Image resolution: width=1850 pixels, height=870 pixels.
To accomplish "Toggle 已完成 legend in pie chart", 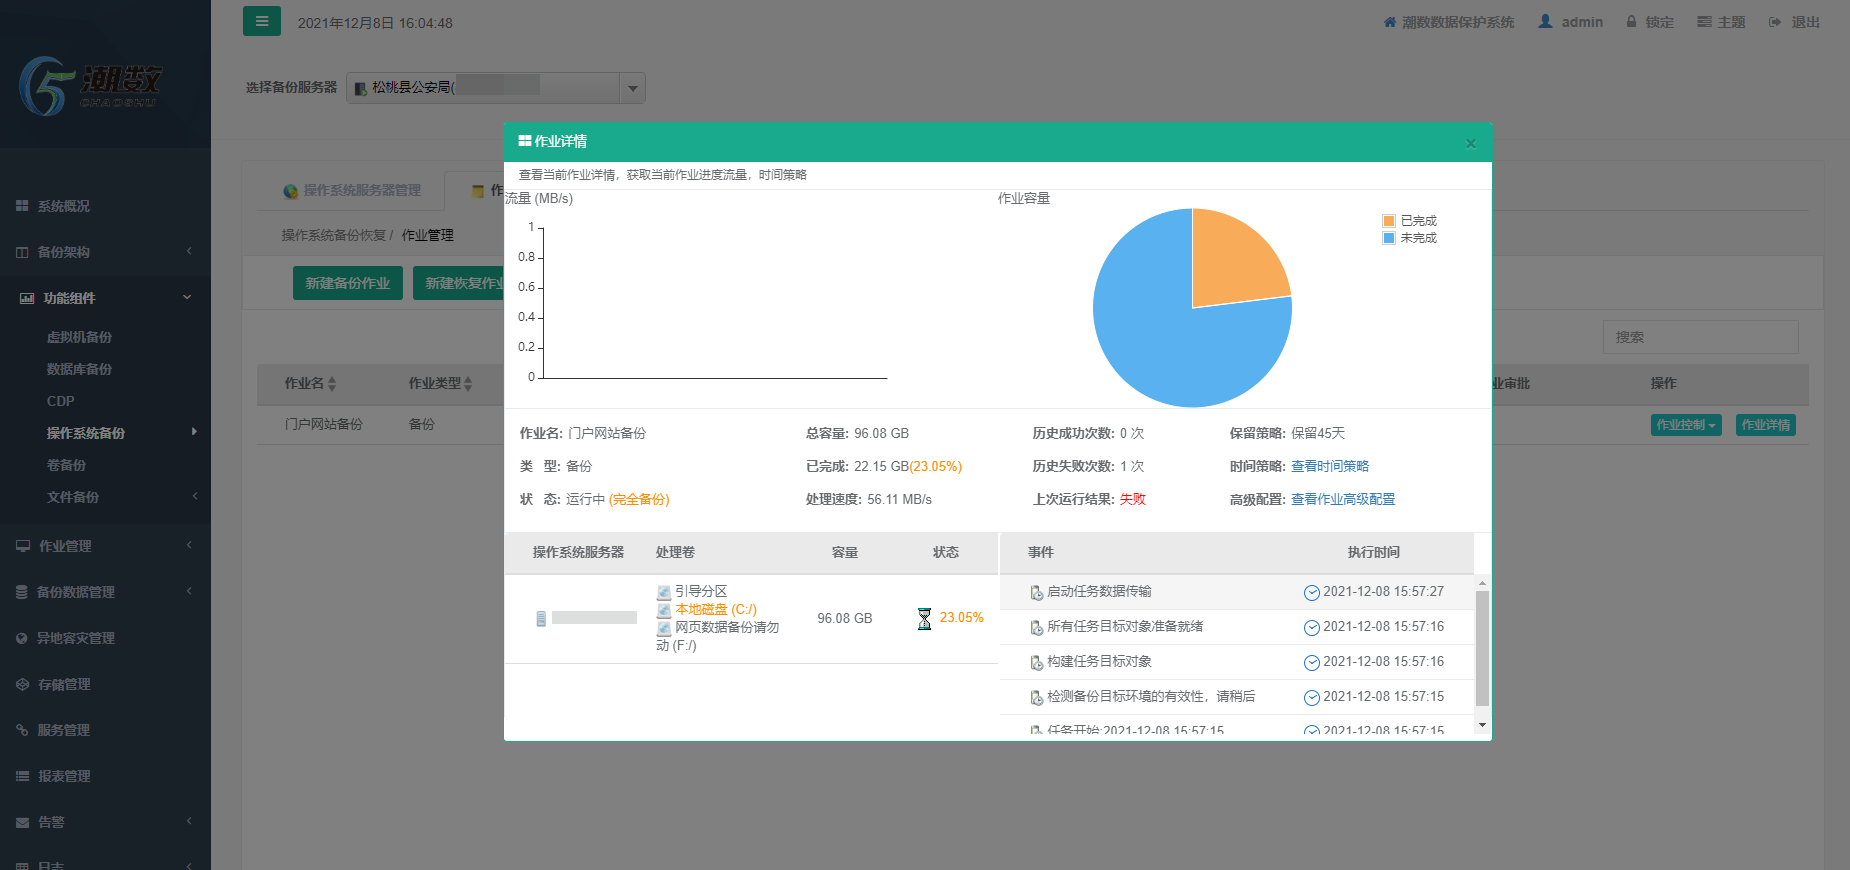I will click(1409, 221).
